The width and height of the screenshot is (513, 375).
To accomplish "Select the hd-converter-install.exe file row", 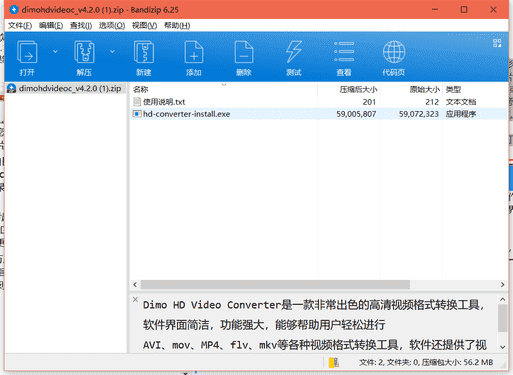I will click(318, 114).
